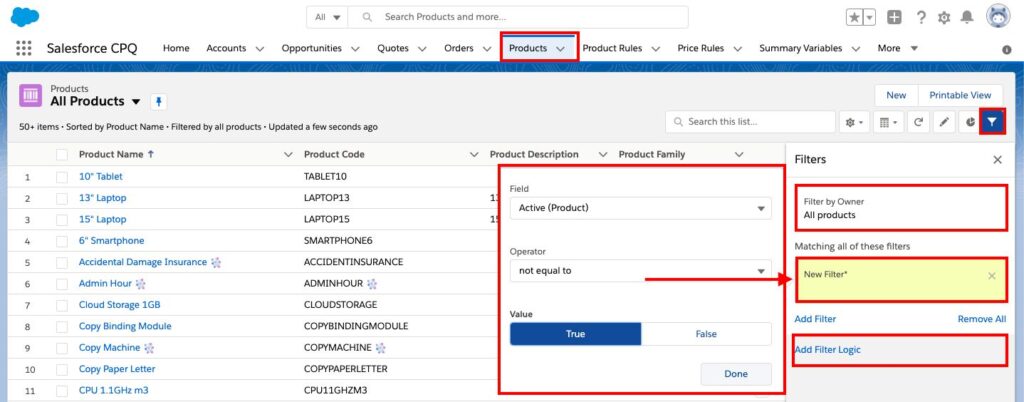Check the 6" Smartphone row checkbox

click(62, 241)
